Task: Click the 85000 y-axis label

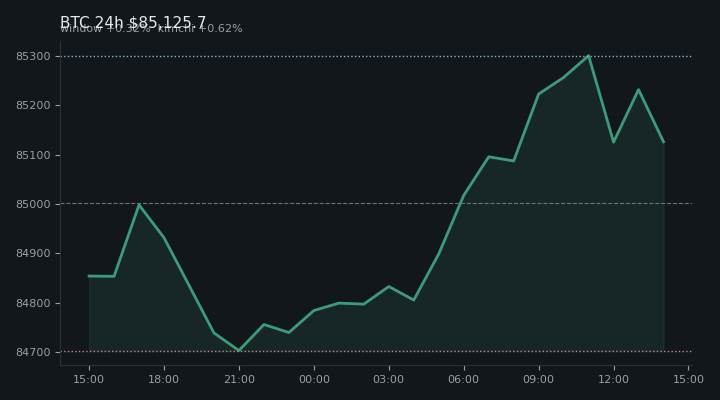Action: click(33, 204)
